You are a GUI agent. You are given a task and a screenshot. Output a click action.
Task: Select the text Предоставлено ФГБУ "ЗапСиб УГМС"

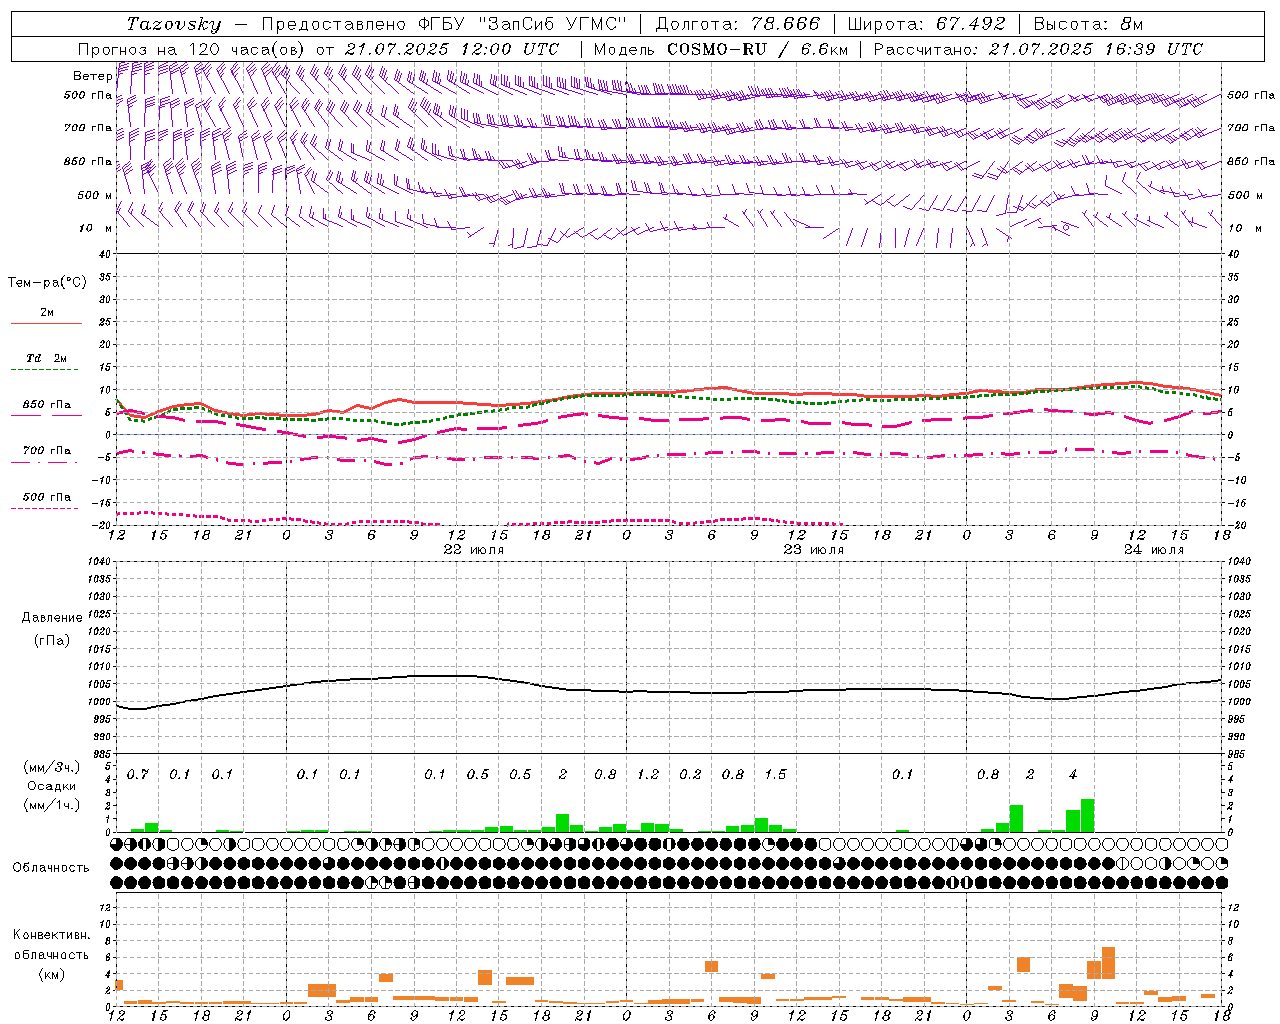pos(444,24)
